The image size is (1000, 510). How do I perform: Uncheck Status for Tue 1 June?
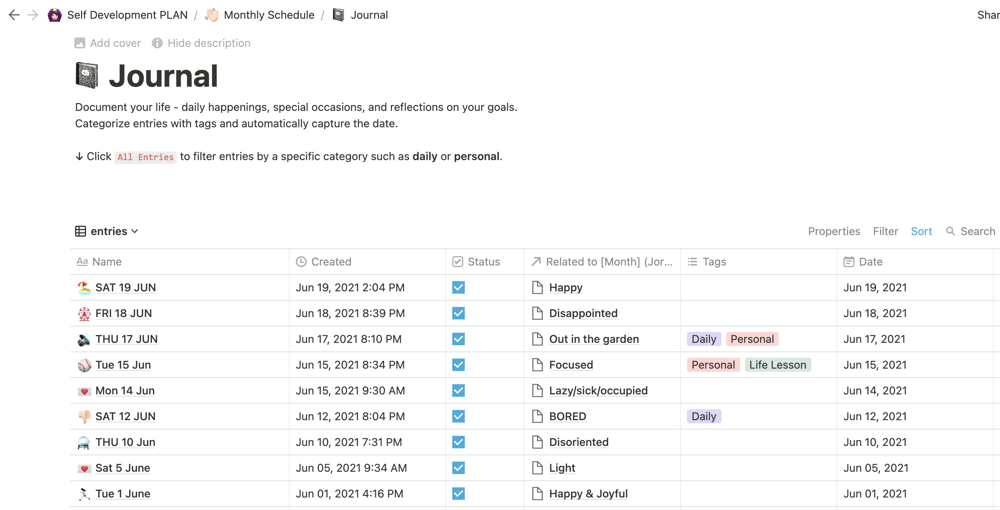coord(459,493)
